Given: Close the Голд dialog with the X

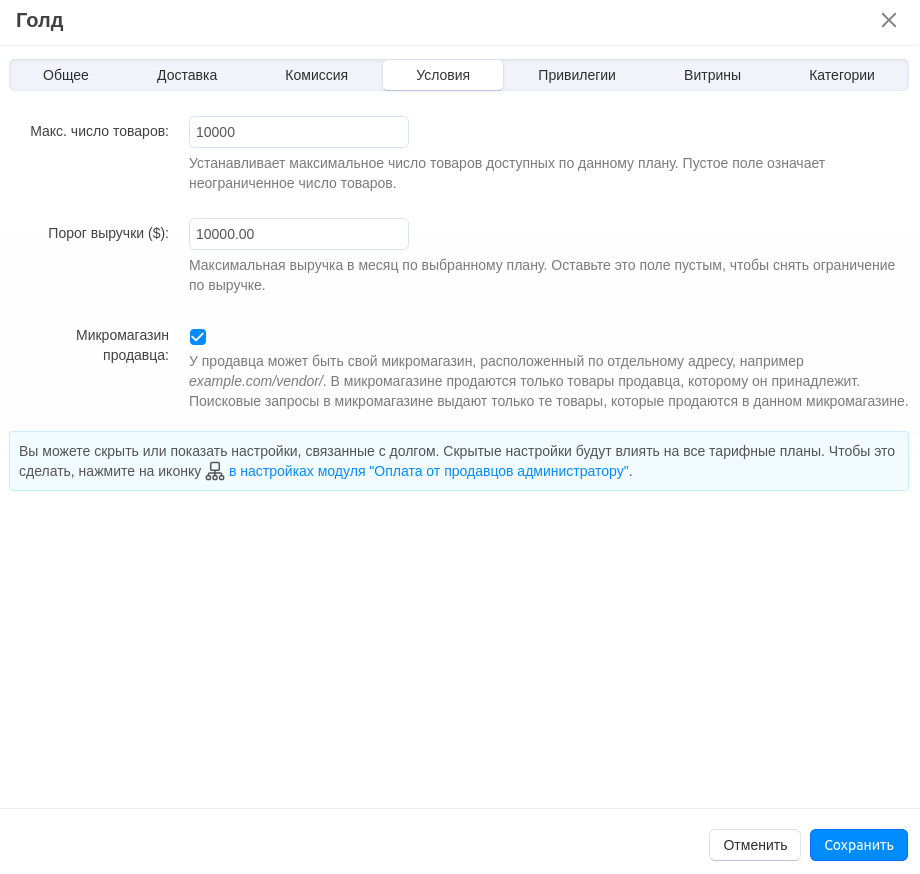Looking at the screenshot, I should 888,20.
